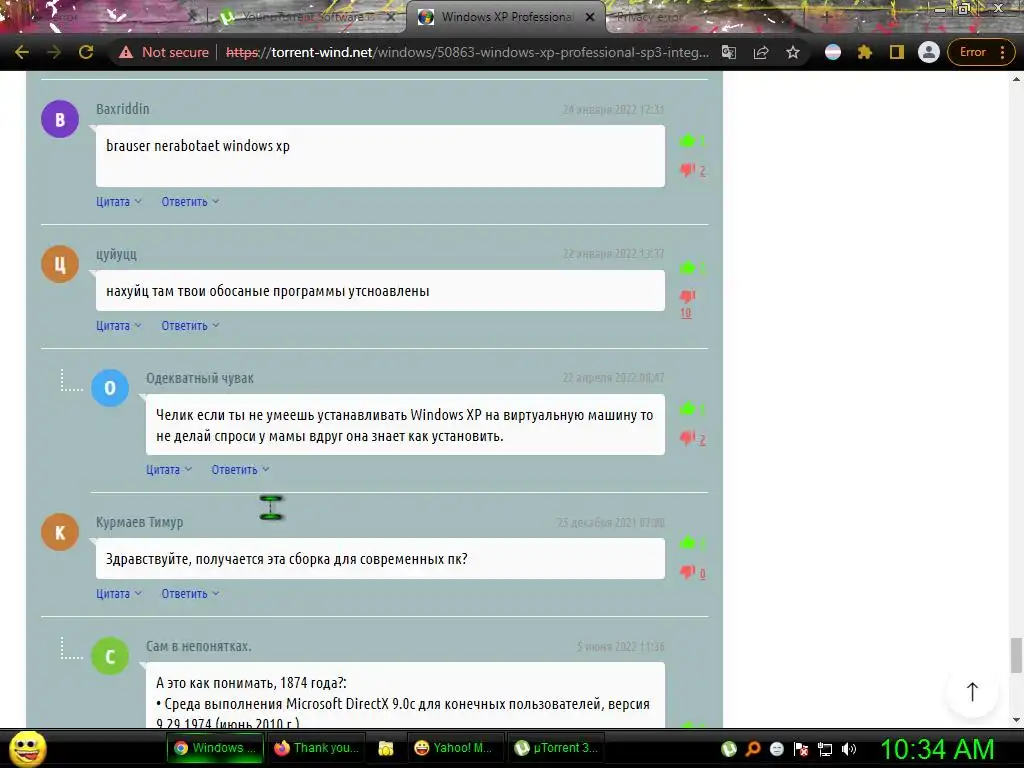Open the volume tray icon
1024x768 pixels.
point(849,749)
